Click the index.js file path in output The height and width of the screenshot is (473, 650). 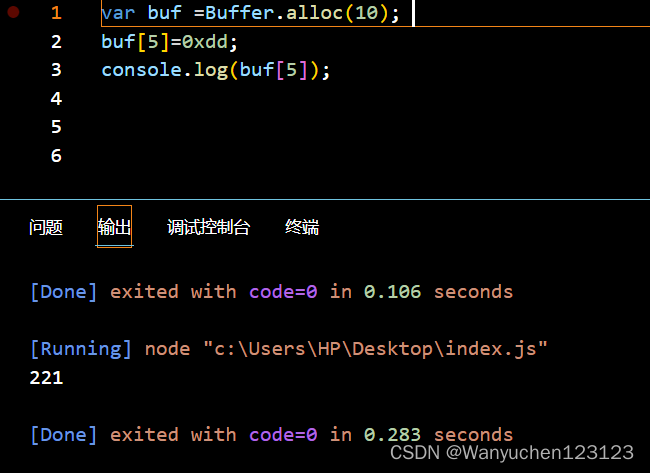tap(376, 349)
